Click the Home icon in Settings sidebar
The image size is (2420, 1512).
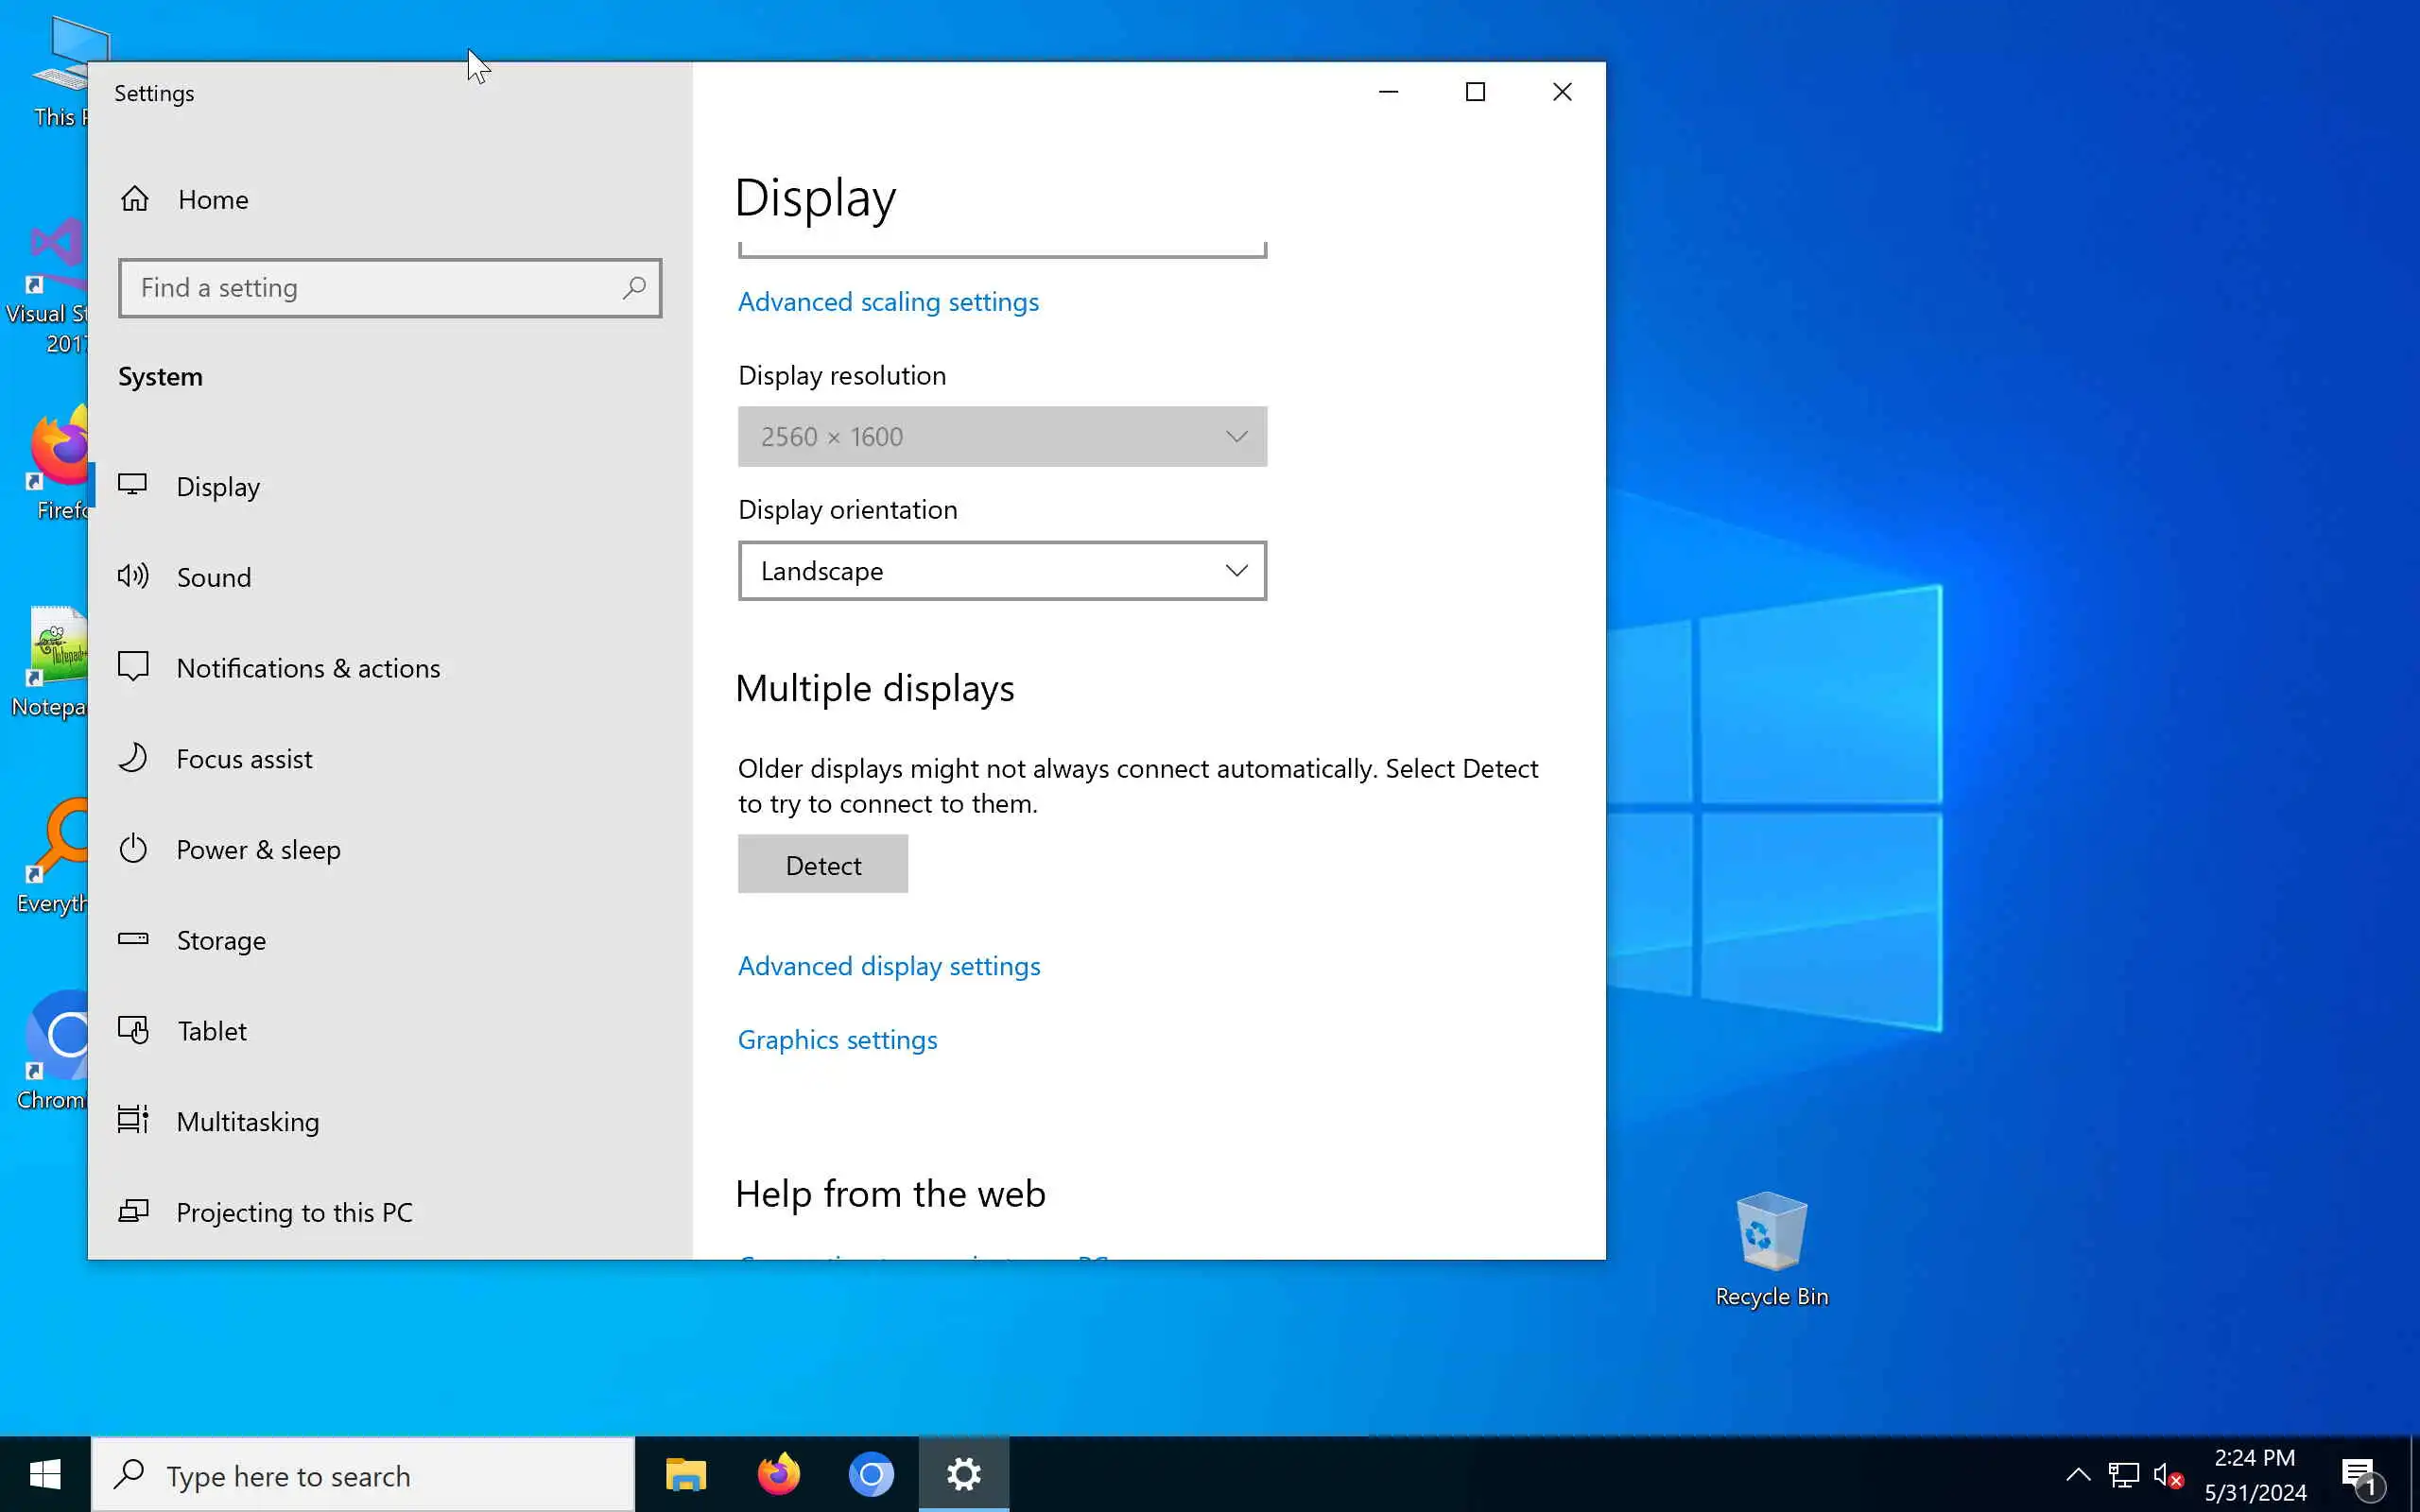tap(135, 199)
